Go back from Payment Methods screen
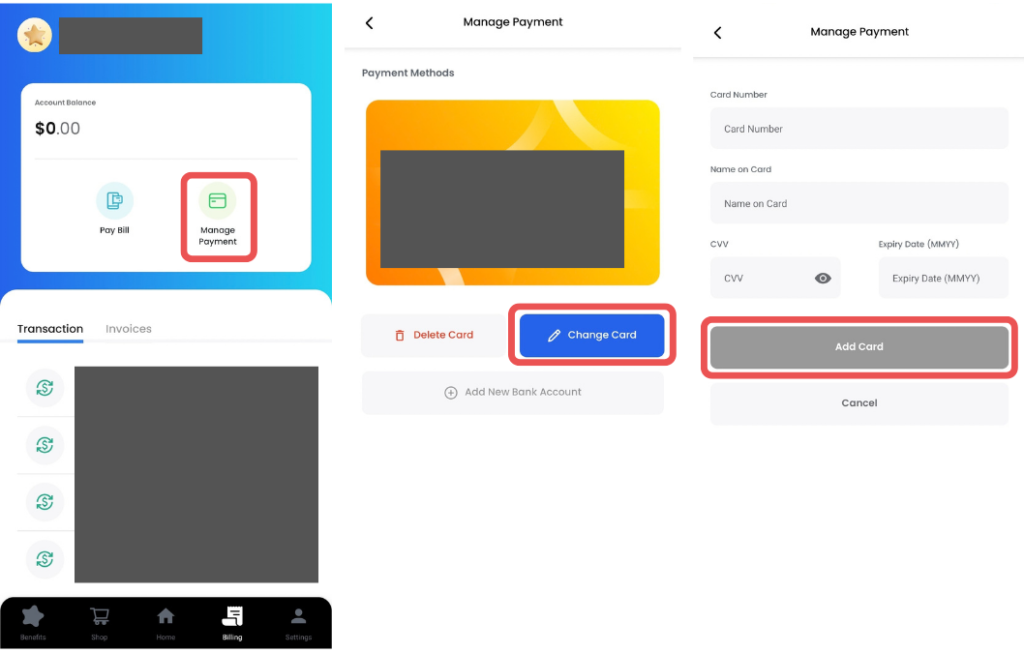The height and width of the screenshot is (653, 1024). coord(369,23)
